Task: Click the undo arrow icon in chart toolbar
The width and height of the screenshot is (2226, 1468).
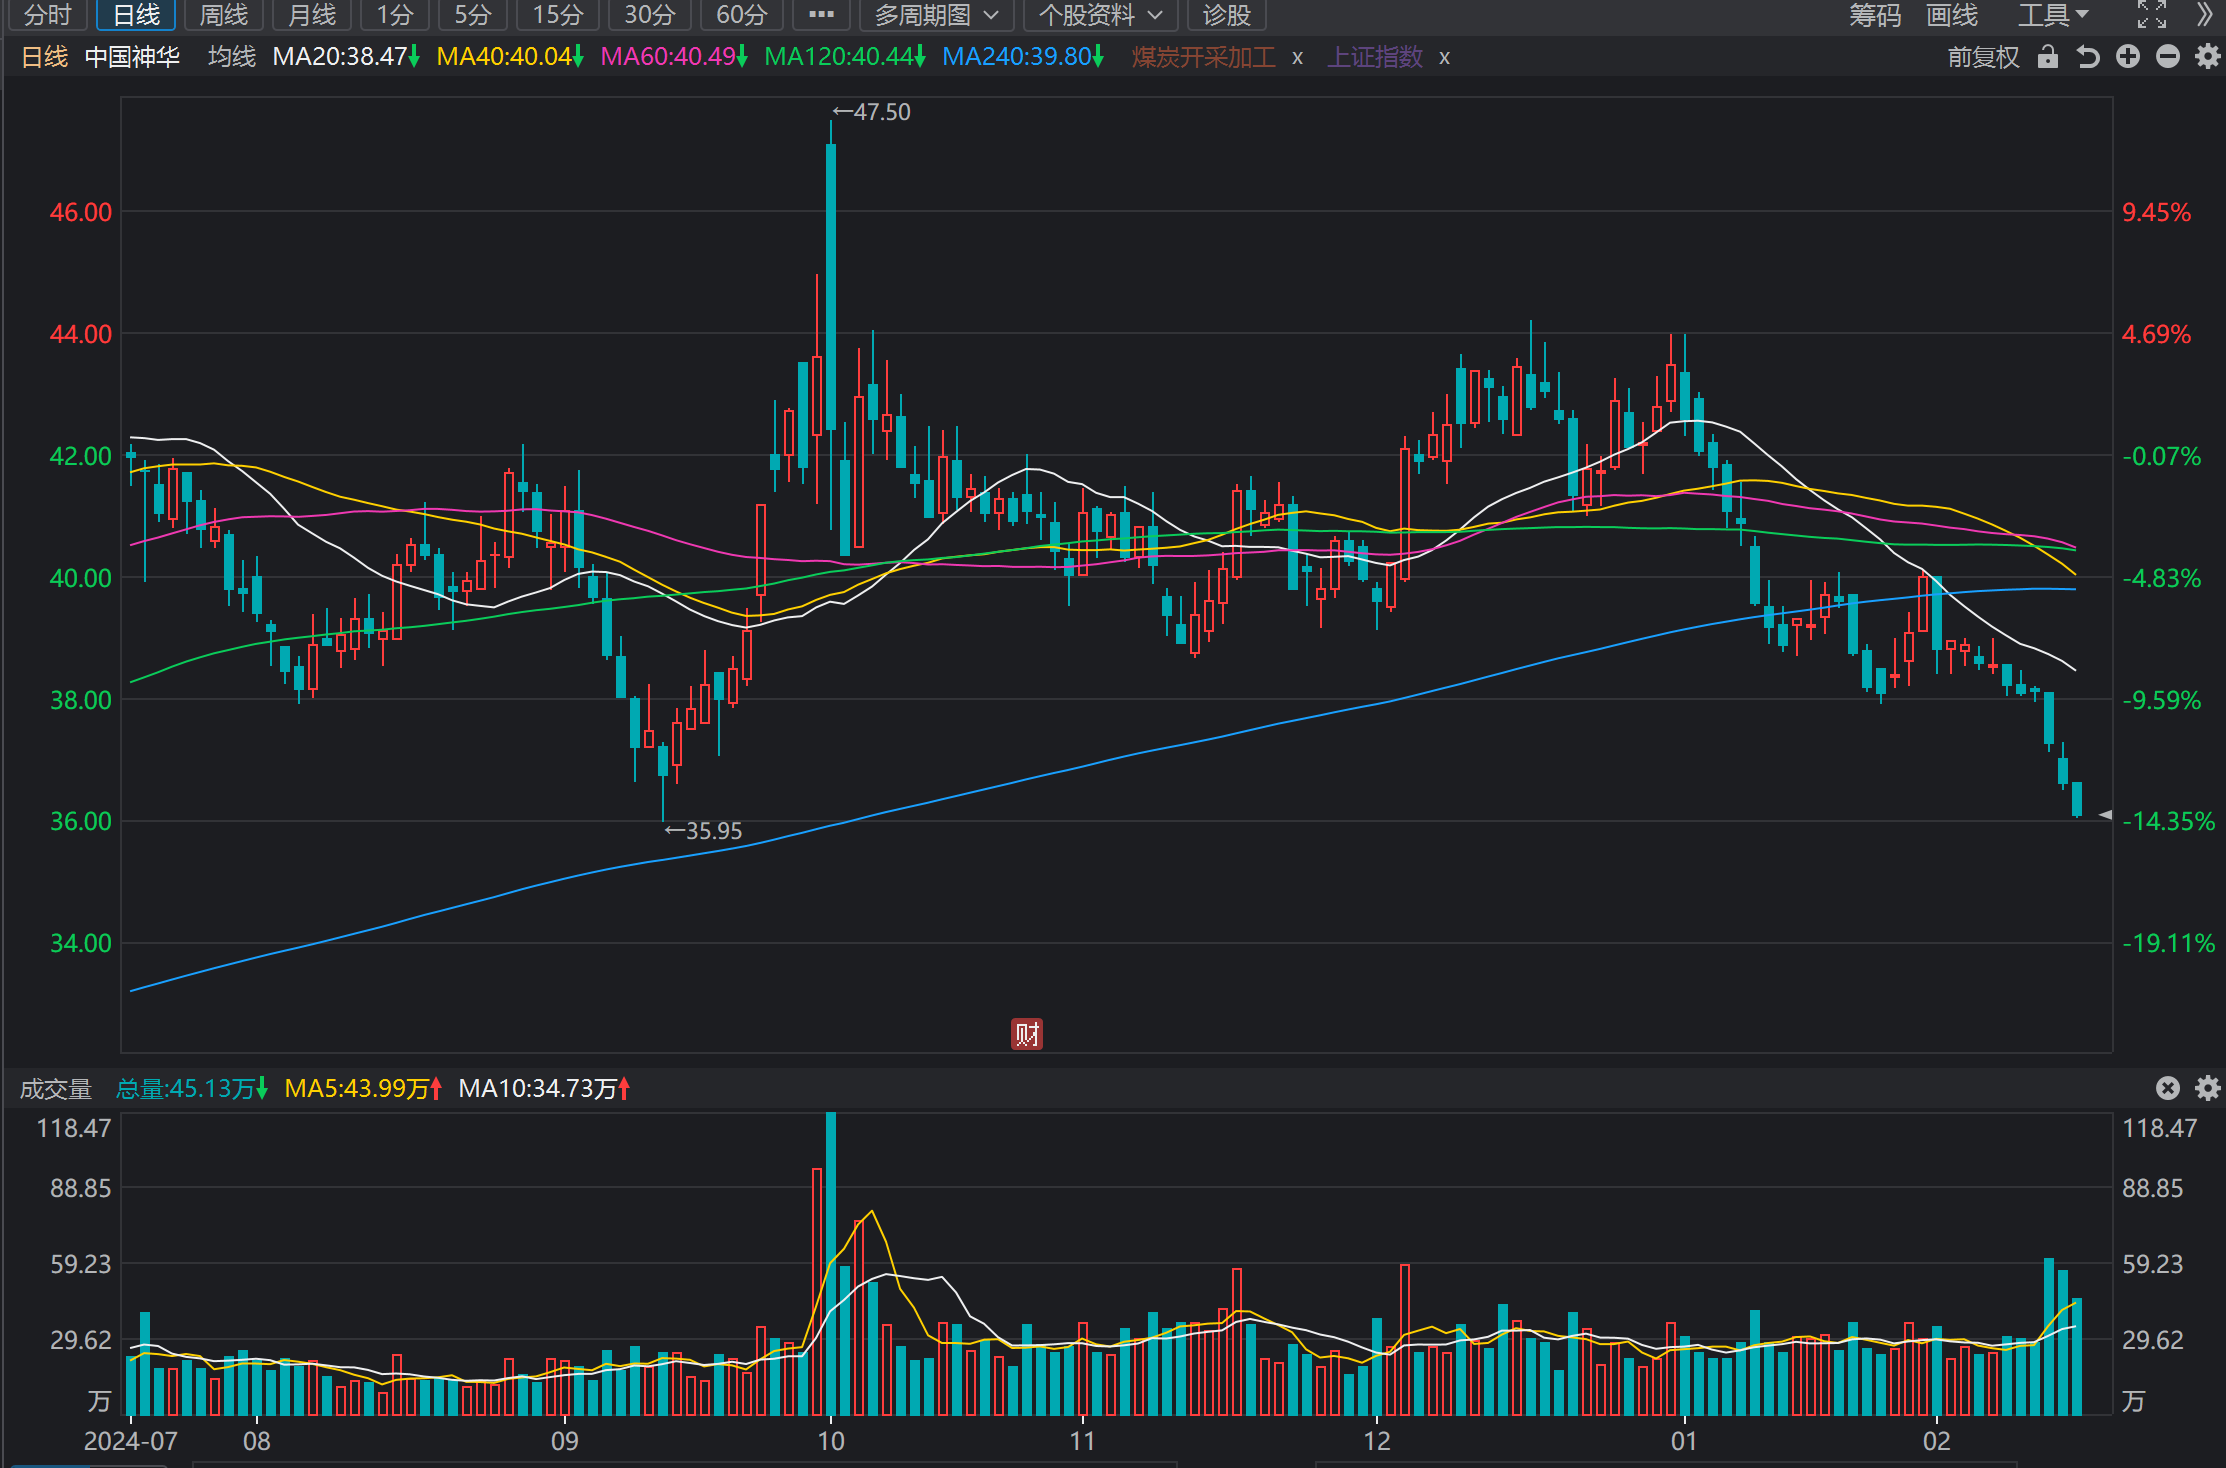Action: (2088, 57)
